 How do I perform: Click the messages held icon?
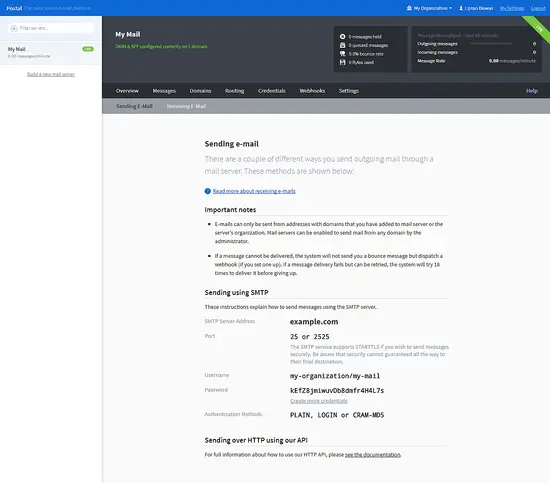(x=342, y=36)
